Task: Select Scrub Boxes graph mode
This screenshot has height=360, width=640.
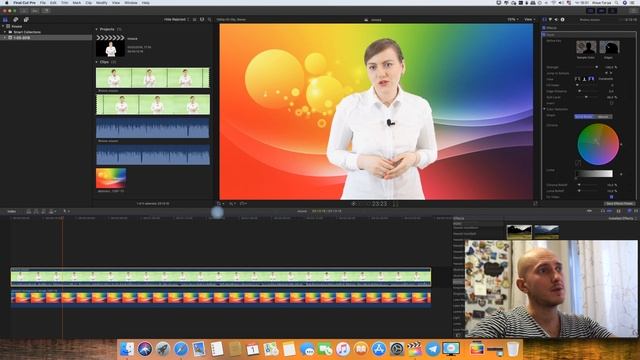Action: pos(584,116)
